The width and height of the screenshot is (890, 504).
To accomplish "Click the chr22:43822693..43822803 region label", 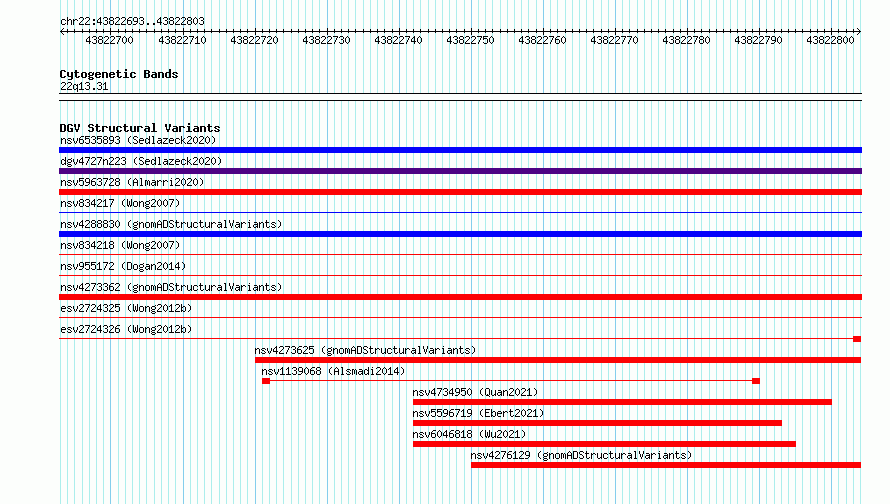I will tap(132, 21).
